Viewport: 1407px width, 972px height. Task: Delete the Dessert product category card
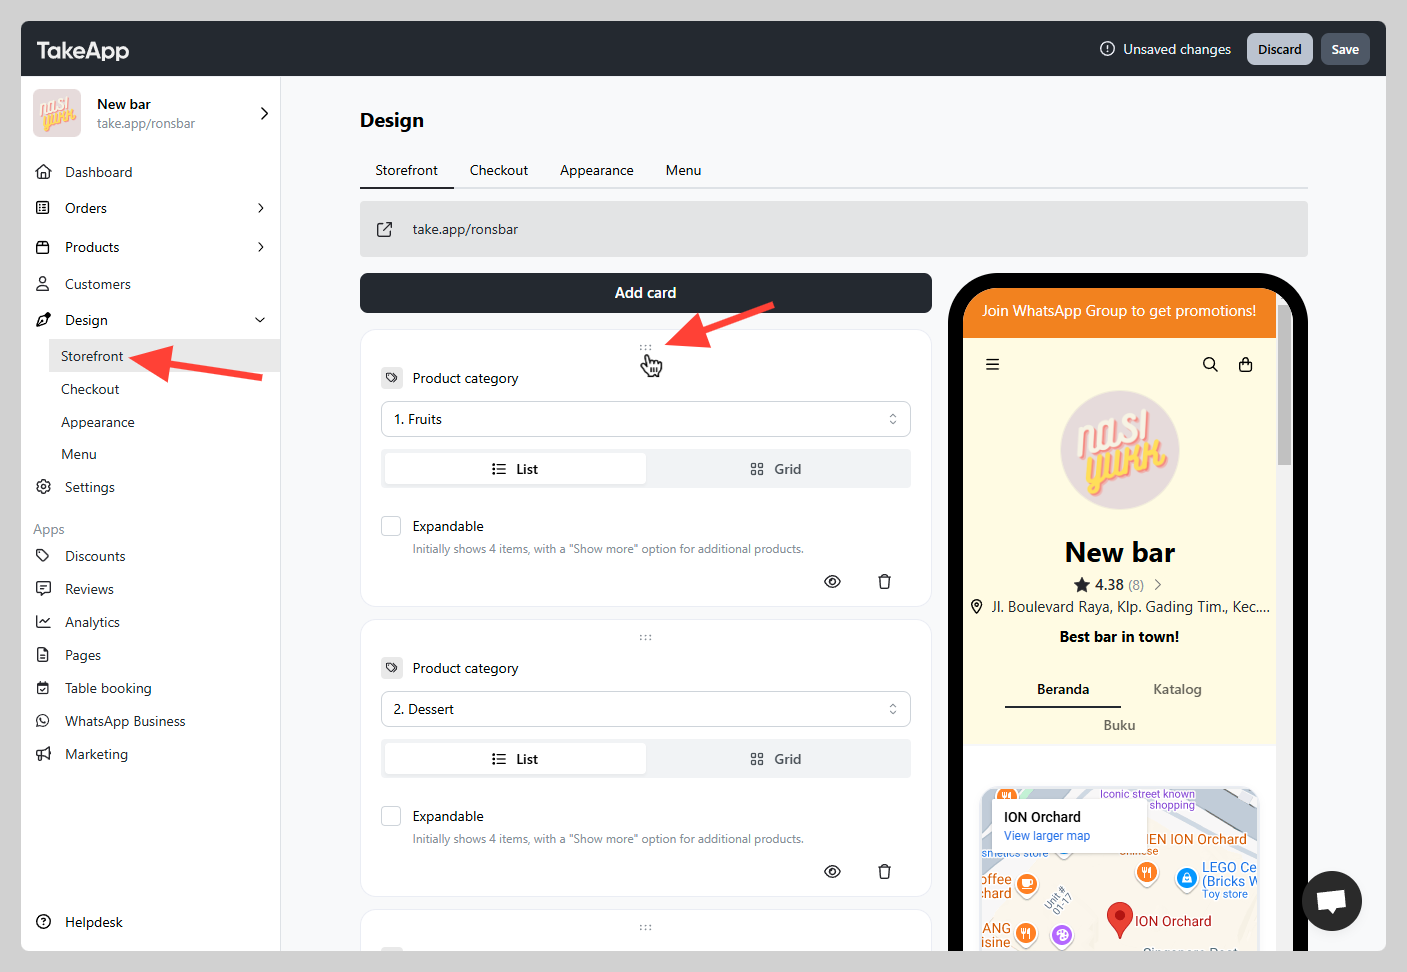pyautogui.click(x=884, y=871)
